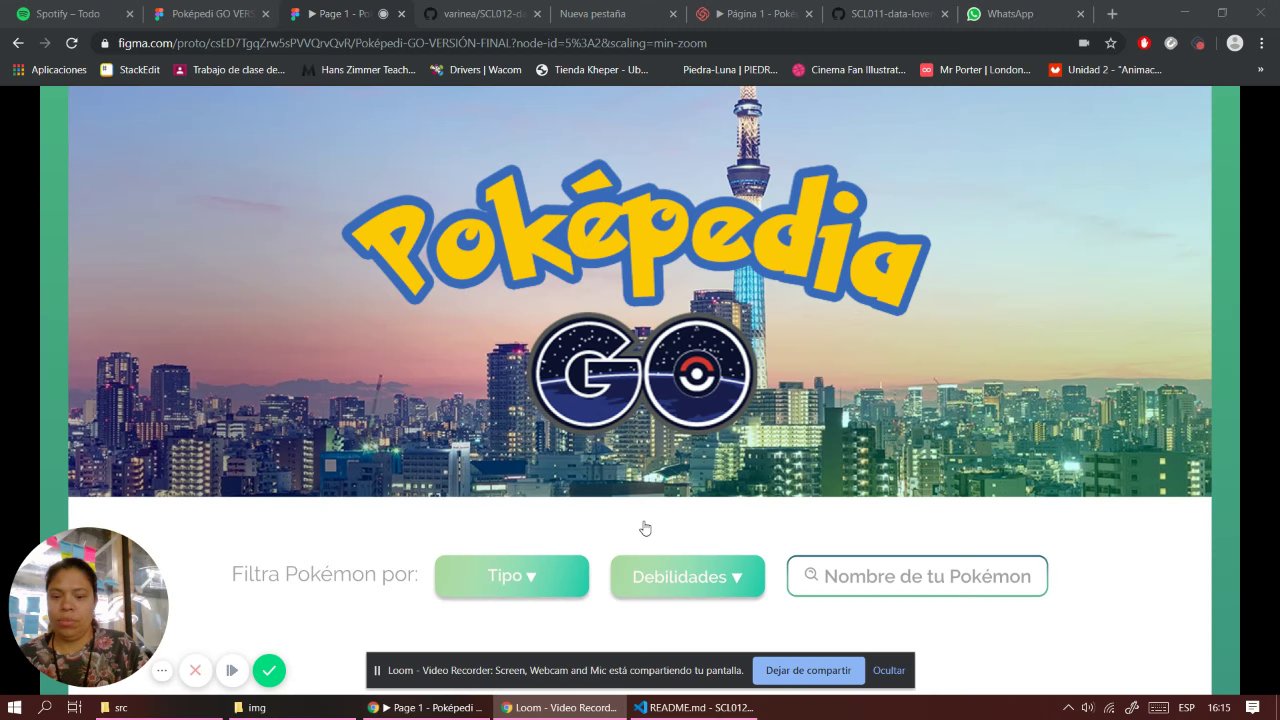The image size is (1280, 720).
Task: Hide the Loom sharing bar via Ocultar
Action: (888, 670)
